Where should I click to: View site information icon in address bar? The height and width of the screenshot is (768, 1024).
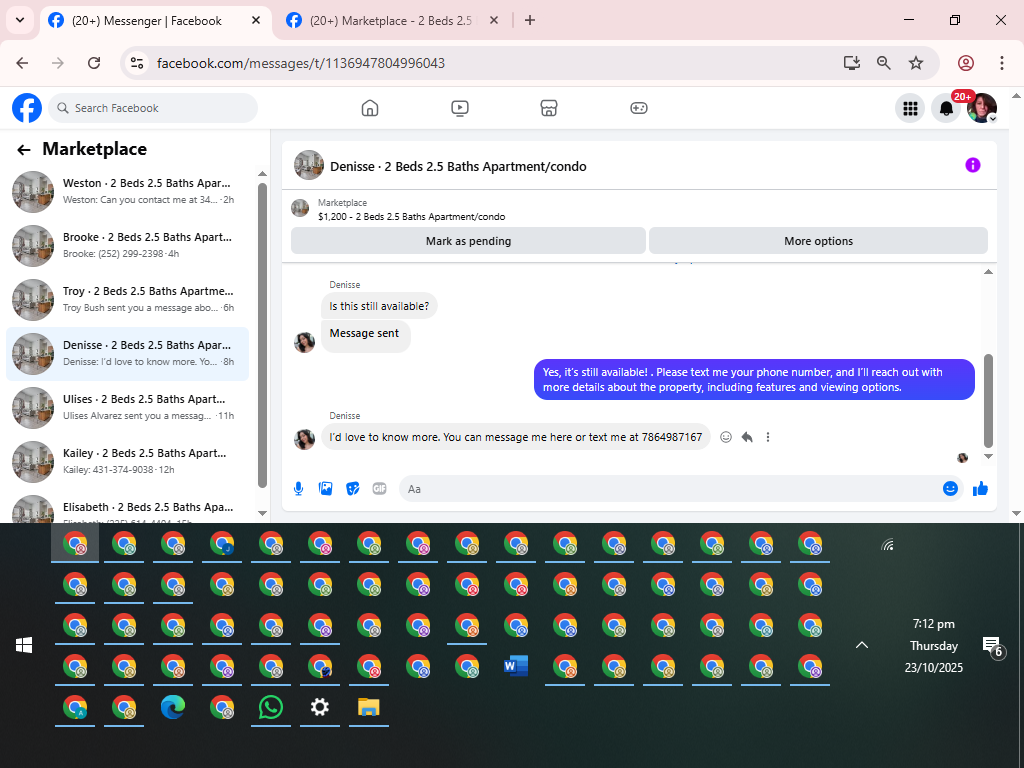137,63
